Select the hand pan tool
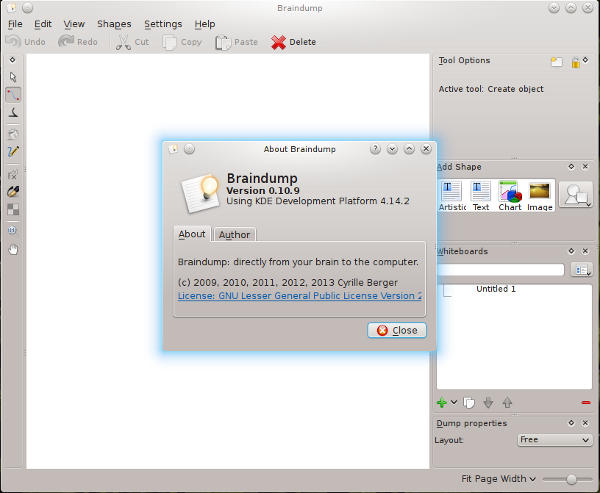The image size is (600, 493). [13, 250]
